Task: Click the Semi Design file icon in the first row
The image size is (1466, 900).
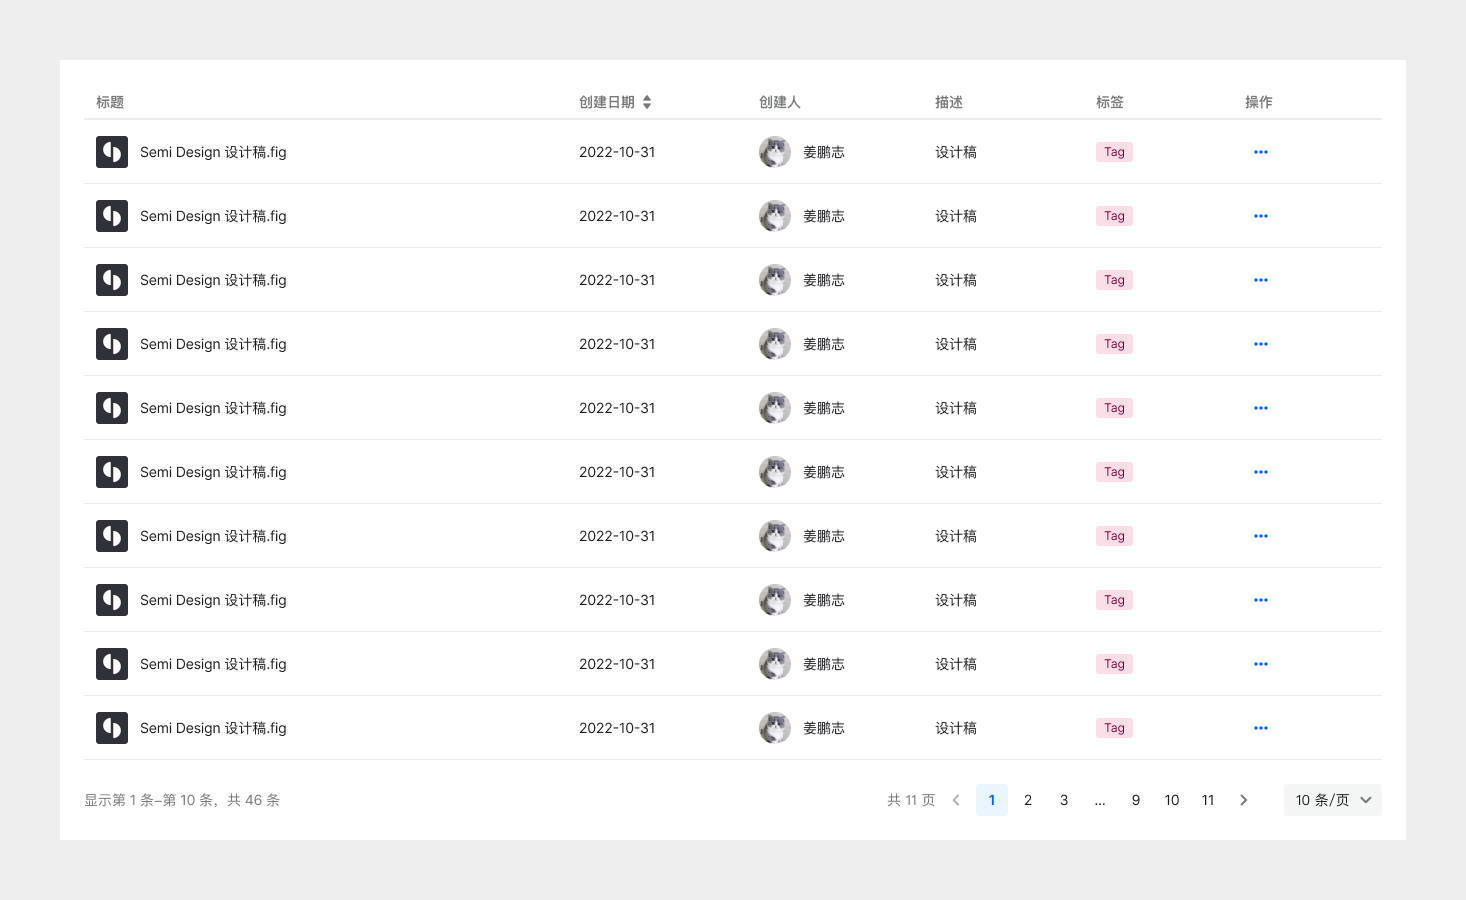Action: 112,152
